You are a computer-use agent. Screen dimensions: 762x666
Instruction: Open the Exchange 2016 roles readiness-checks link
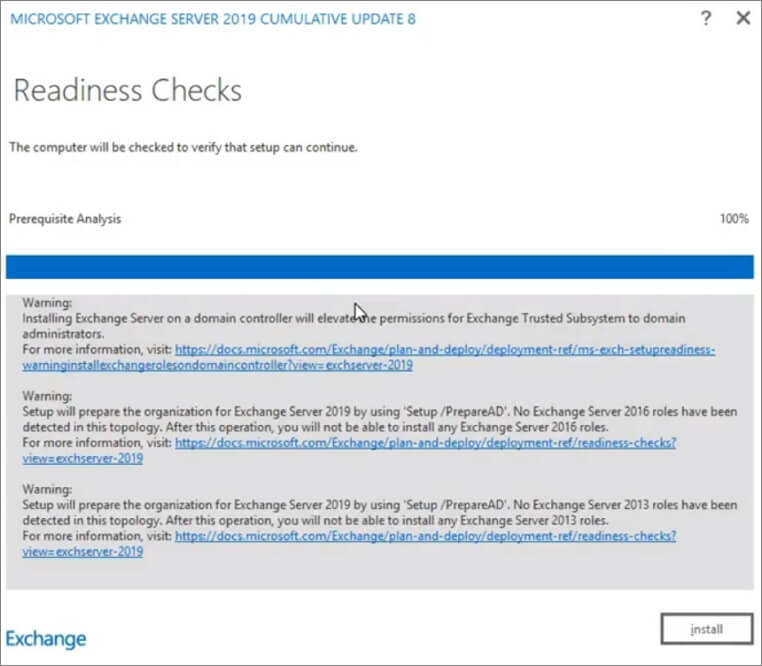(x=349, y=451)
